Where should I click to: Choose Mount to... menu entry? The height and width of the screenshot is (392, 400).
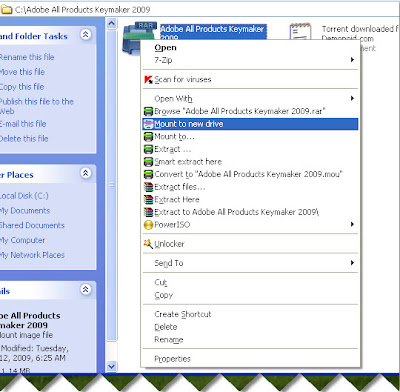[250, 137]
